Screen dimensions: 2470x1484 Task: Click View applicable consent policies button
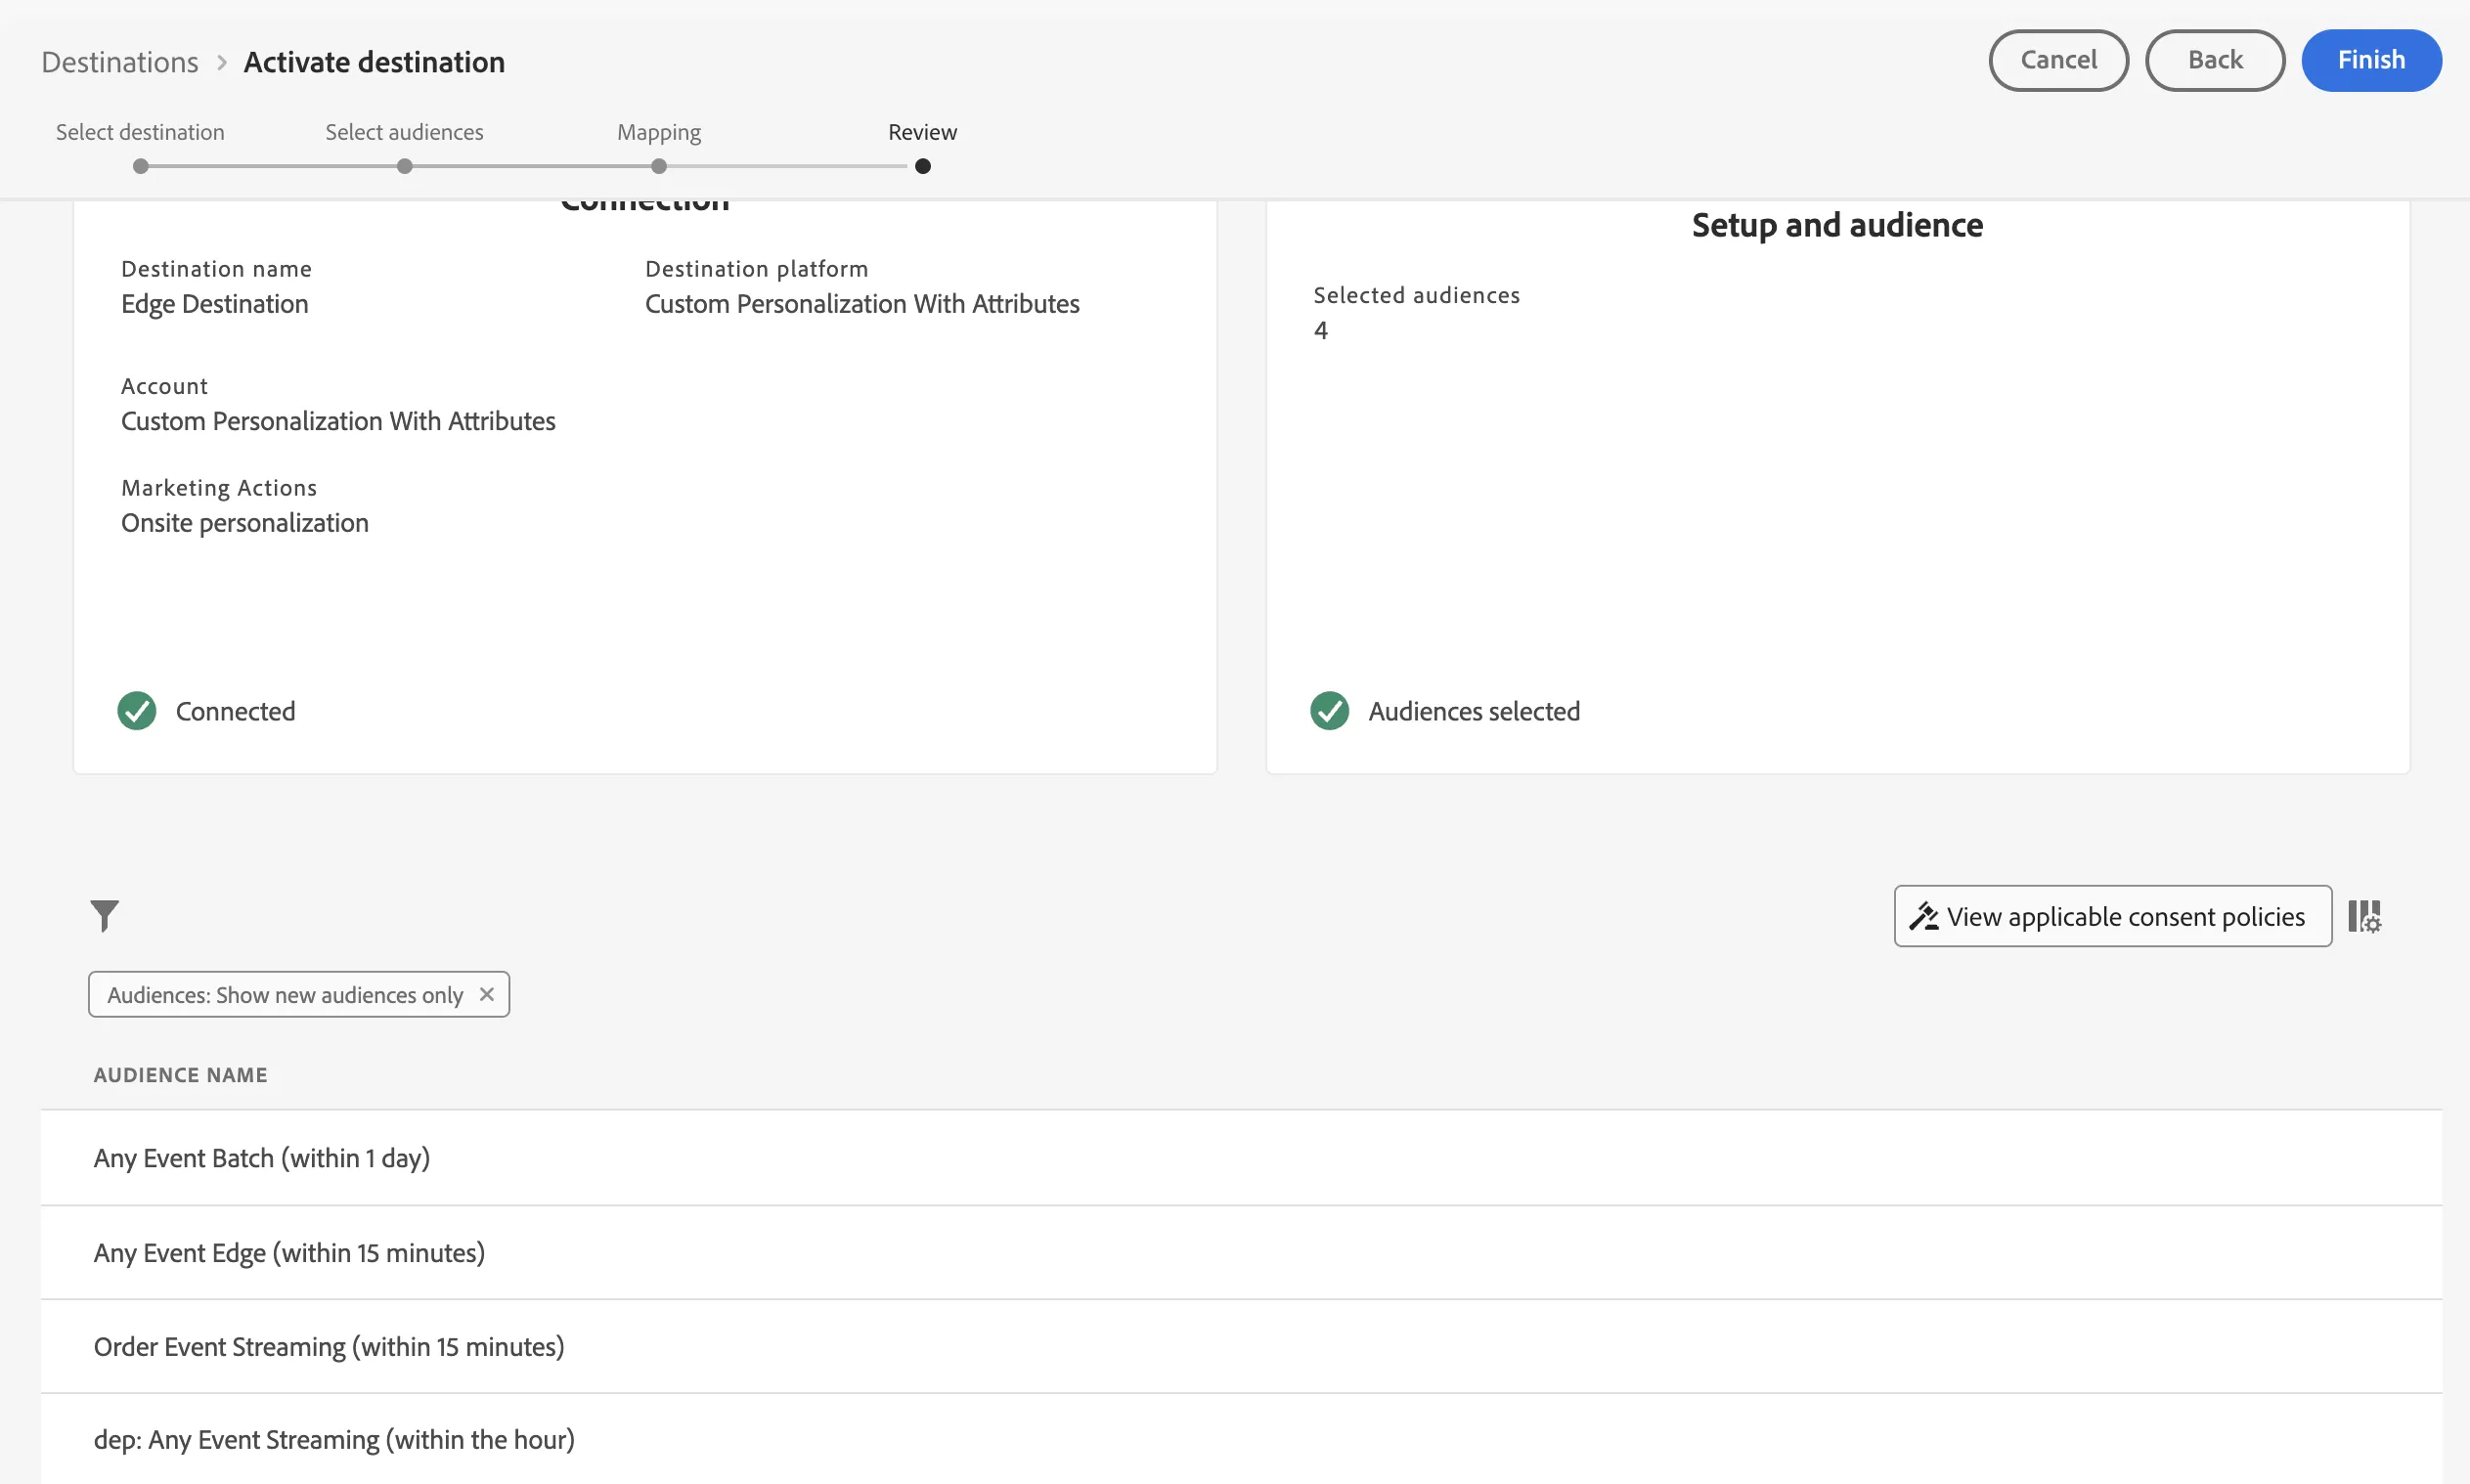(x=2112, y=916)
